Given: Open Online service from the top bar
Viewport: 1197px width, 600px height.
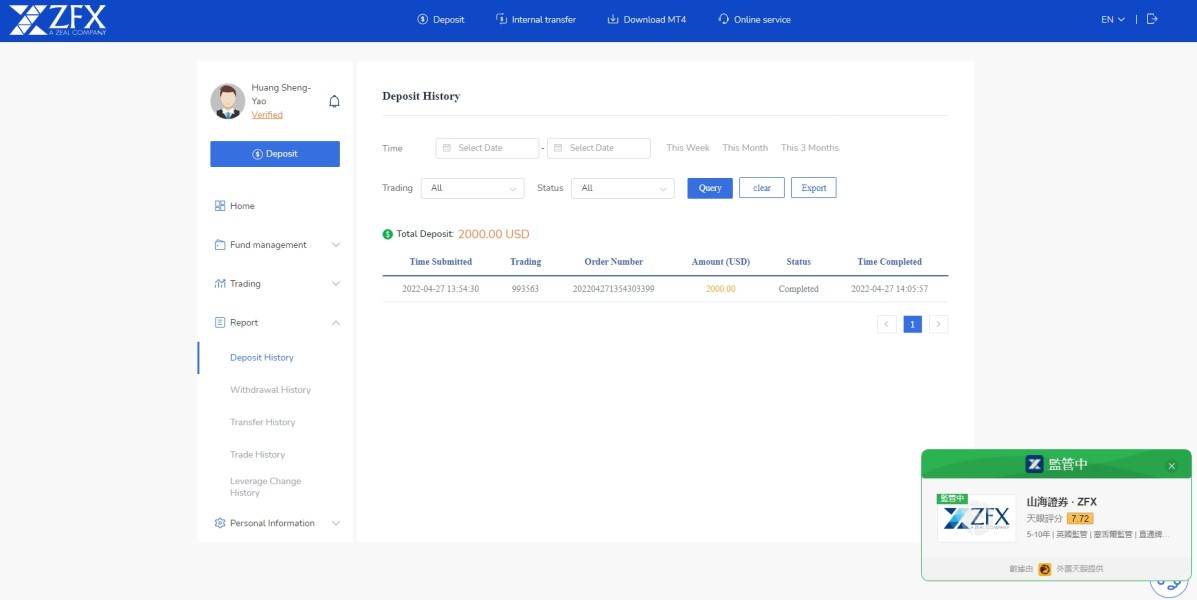Looking at the screenshot, I should (x=754, y=20).
